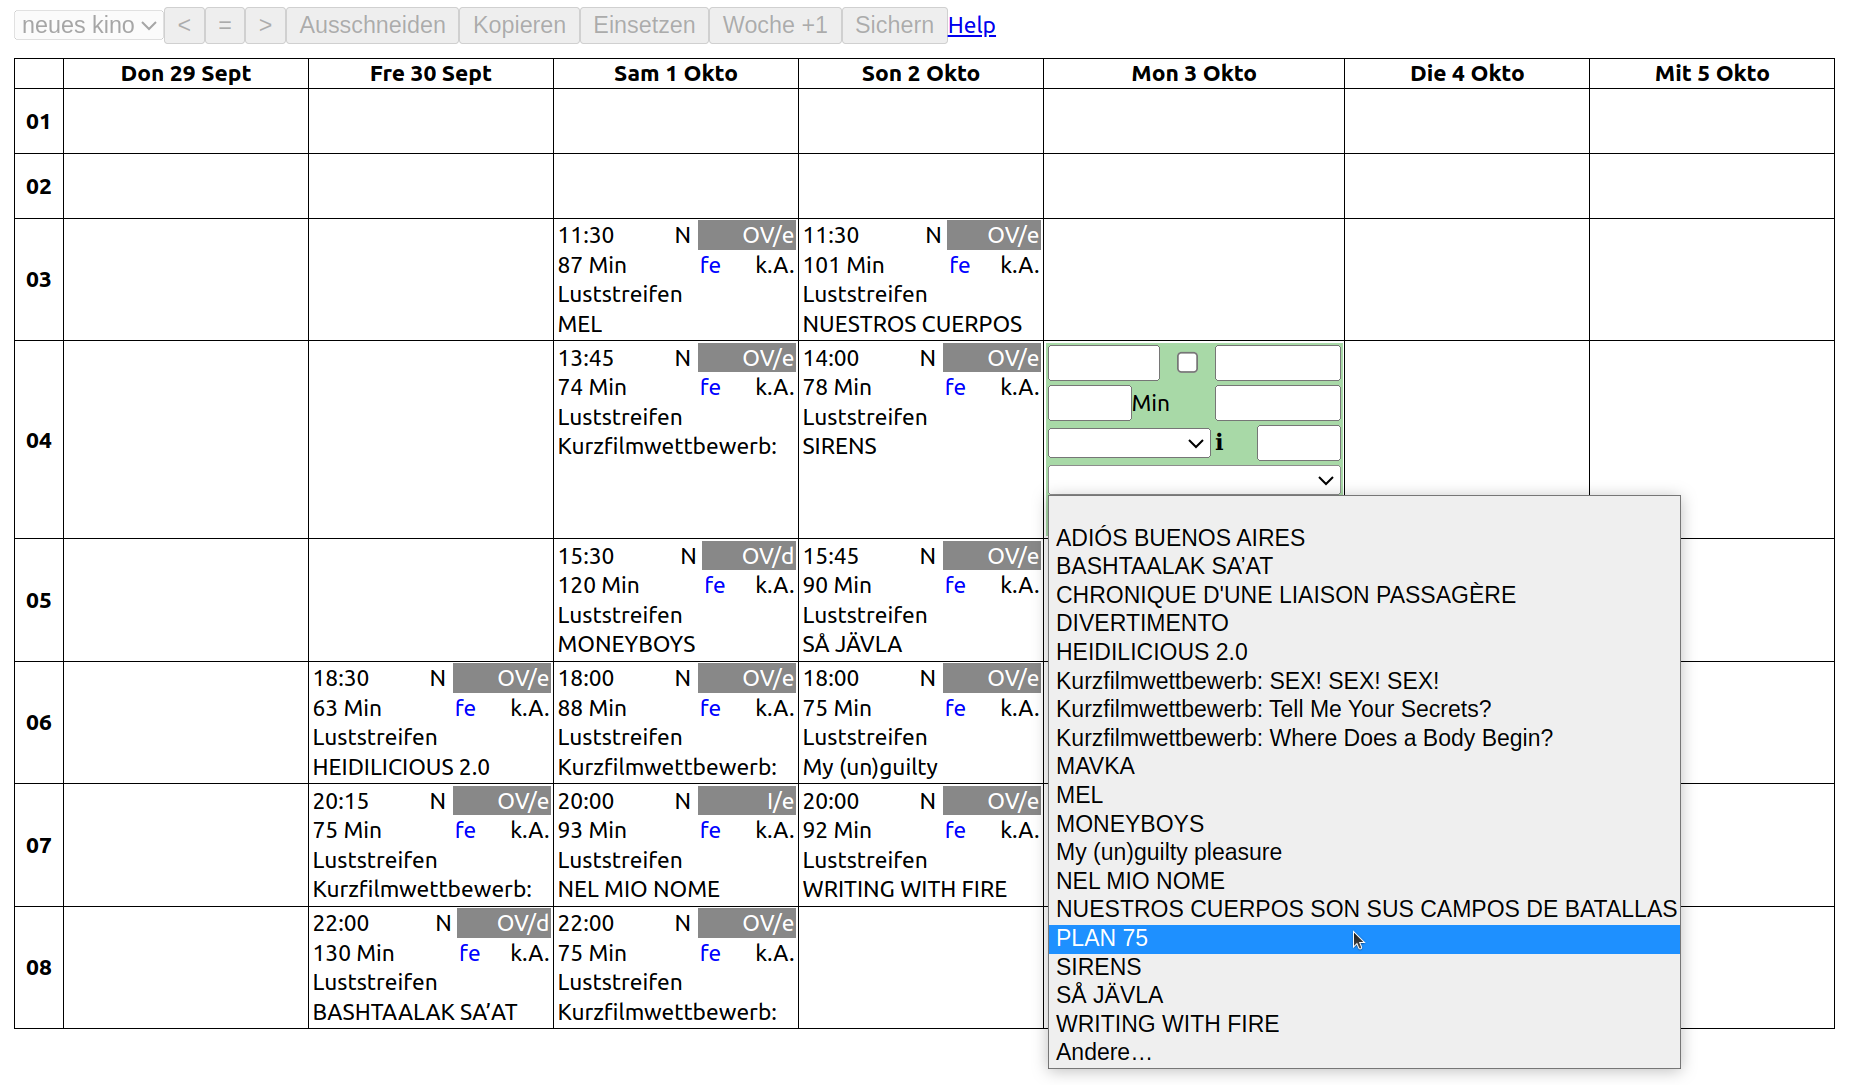Select 'PLAN 75' from the film list
Viewport: 1857px width, 1085px height.
click(x=1102, y=938)
